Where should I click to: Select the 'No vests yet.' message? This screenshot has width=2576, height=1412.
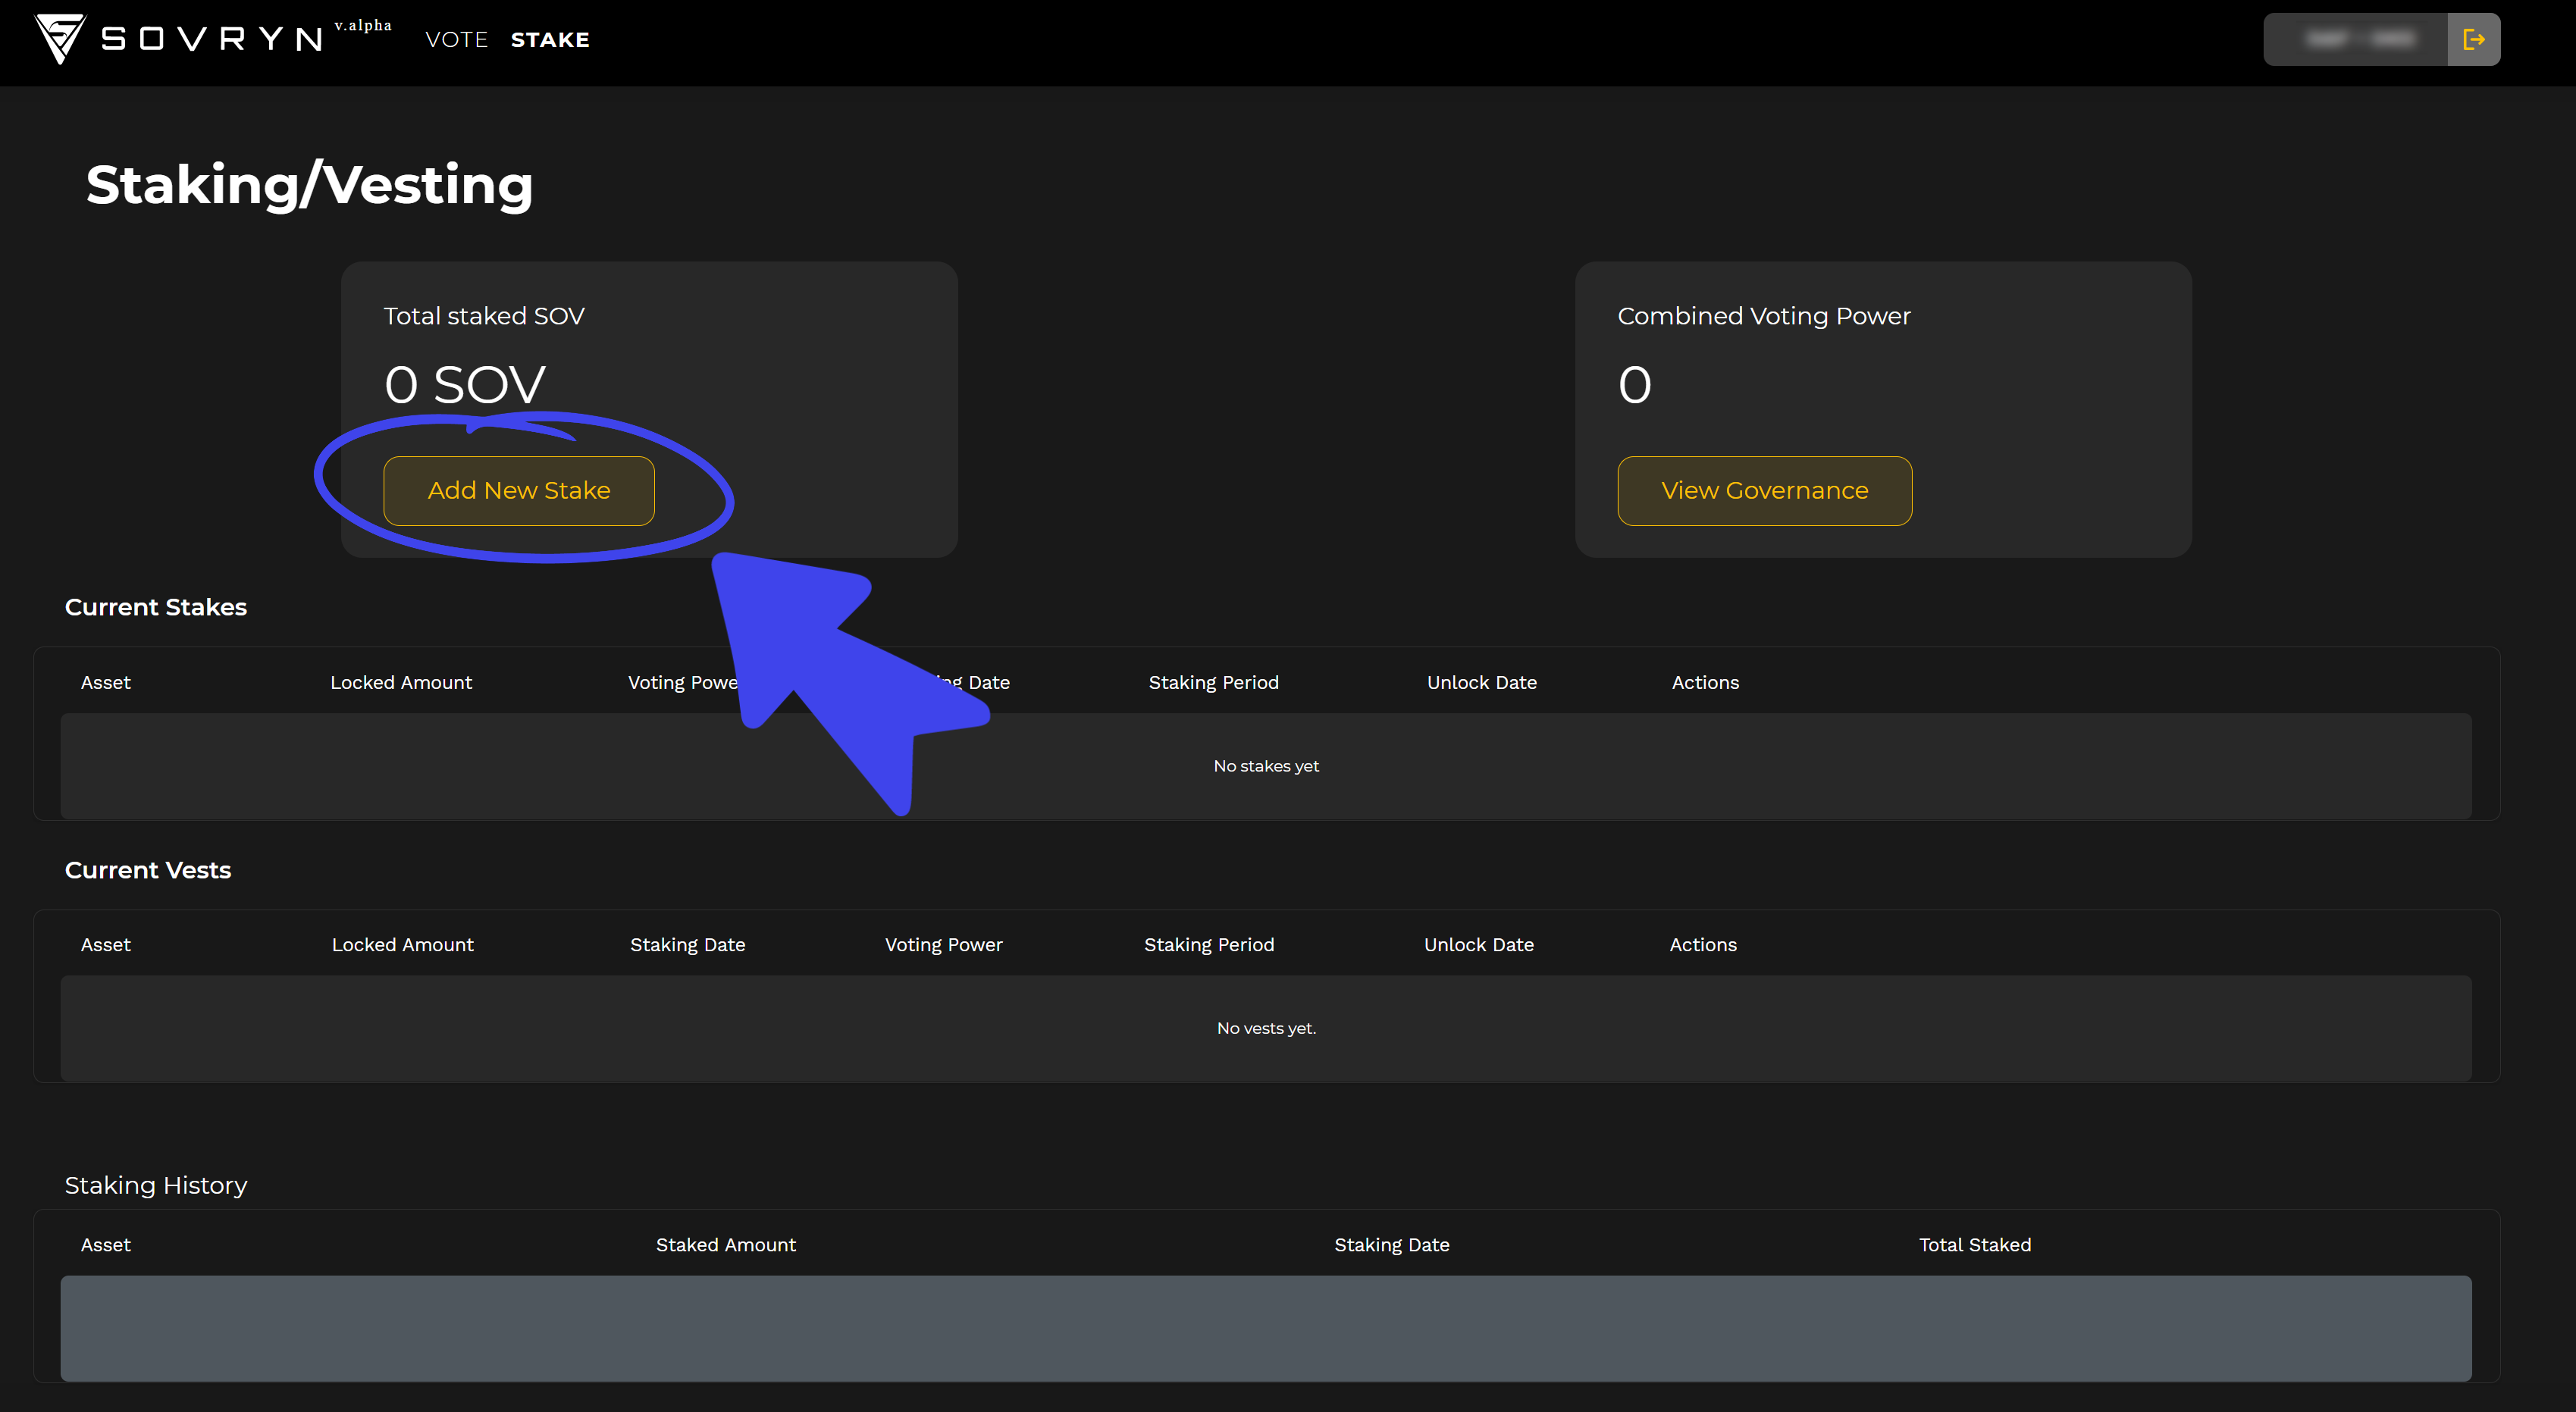(1266, 1028)
